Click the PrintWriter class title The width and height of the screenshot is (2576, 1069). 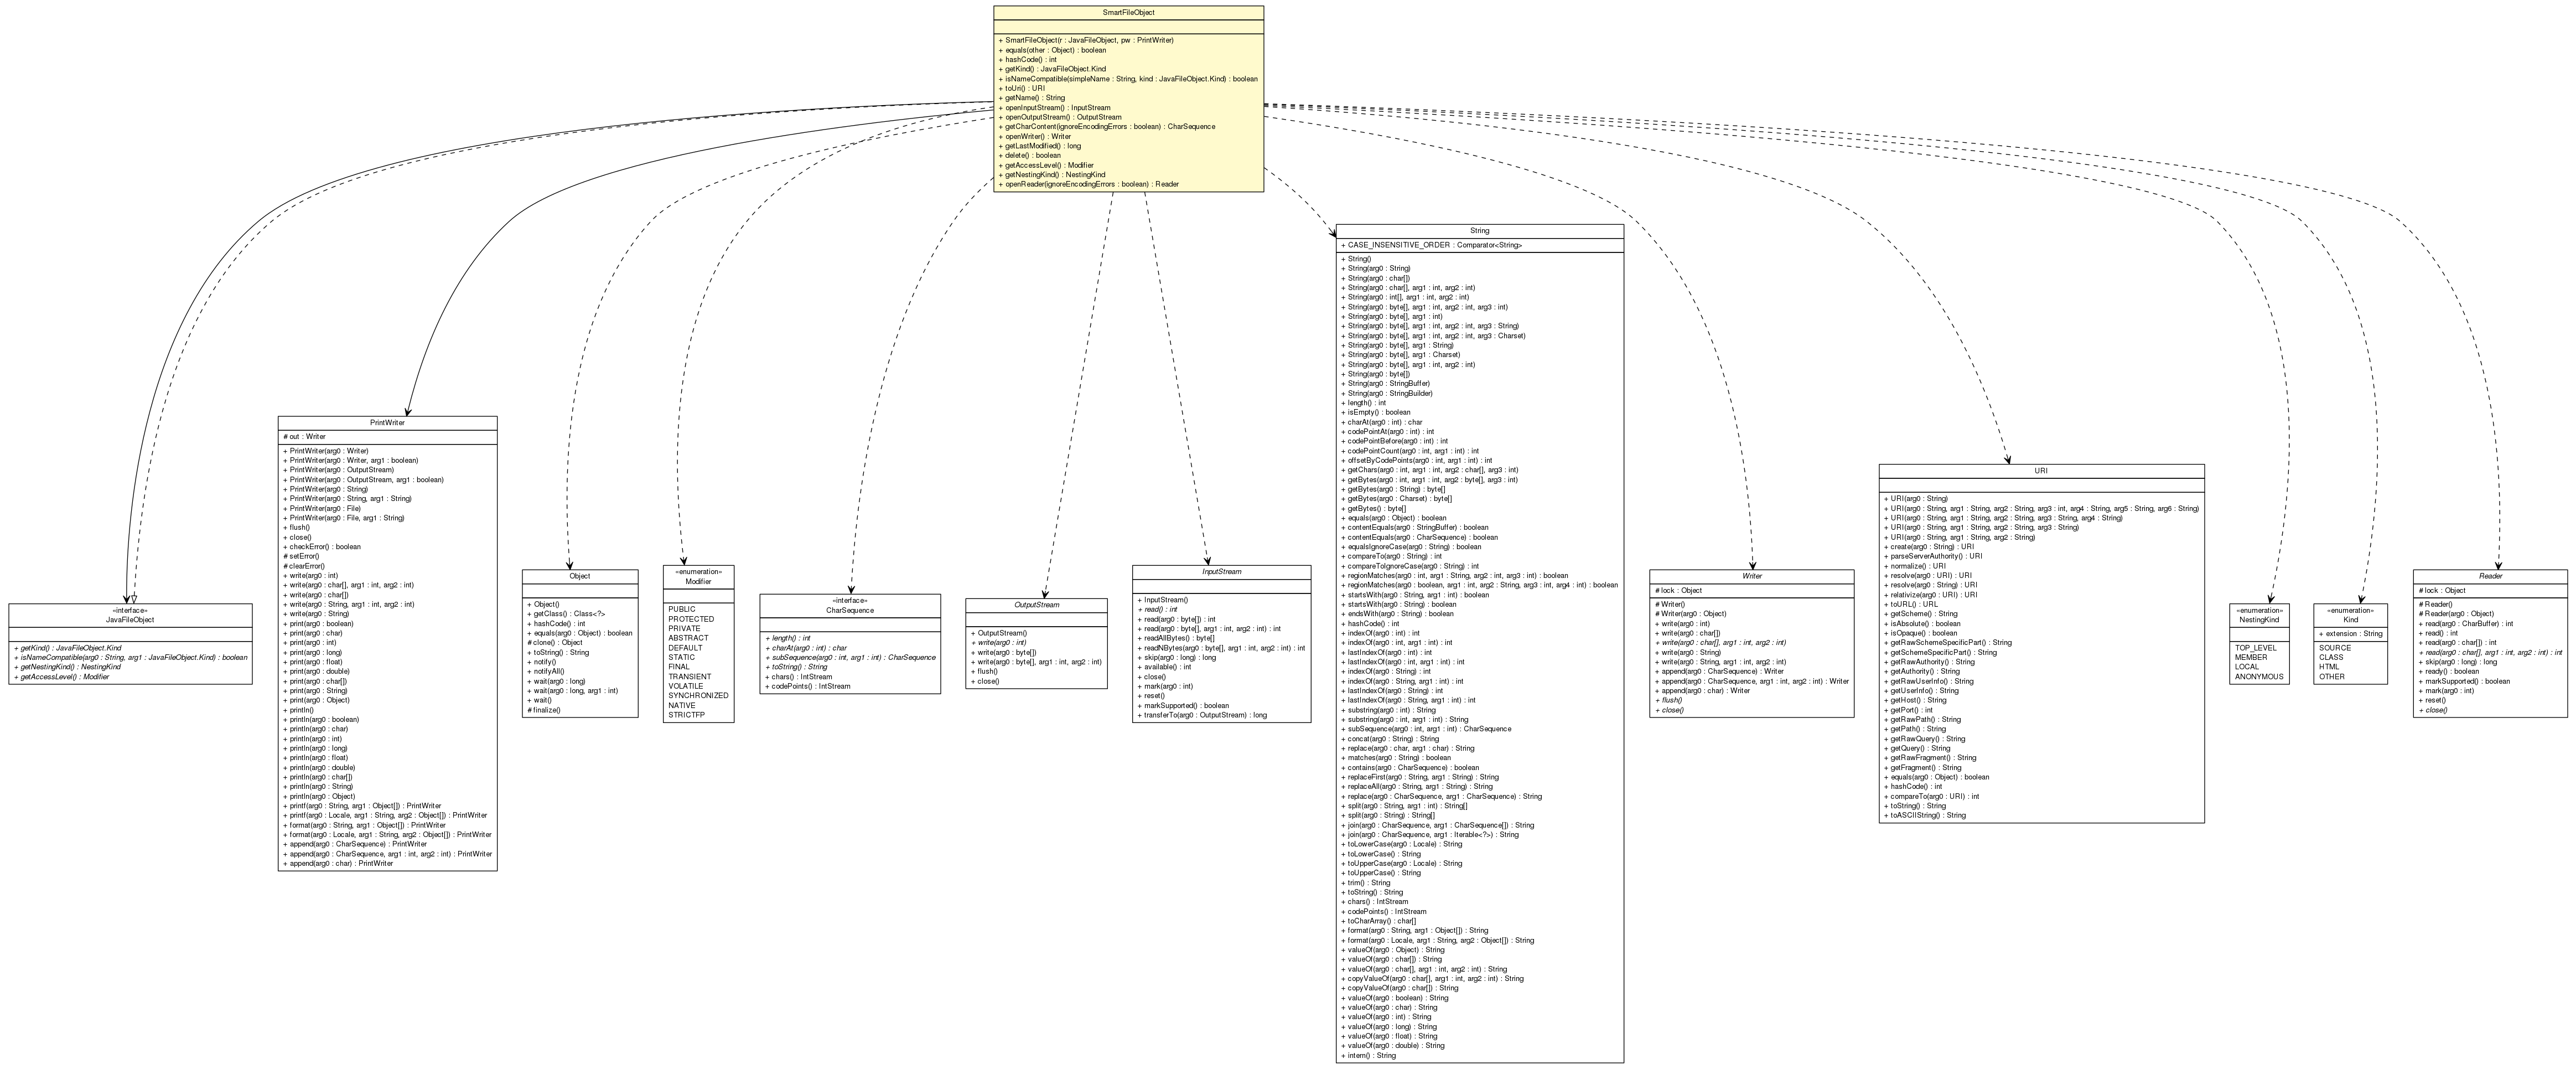click(387, 423)
